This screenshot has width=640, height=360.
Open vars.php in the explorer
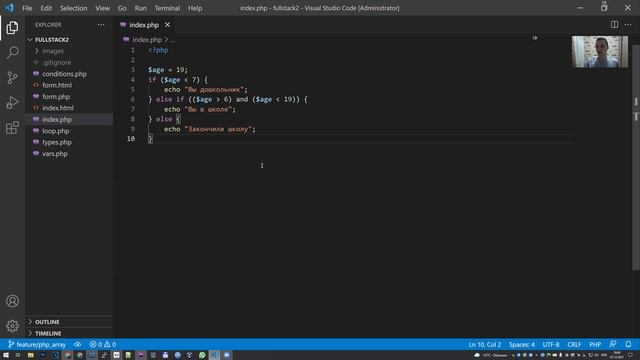point(55,154)
